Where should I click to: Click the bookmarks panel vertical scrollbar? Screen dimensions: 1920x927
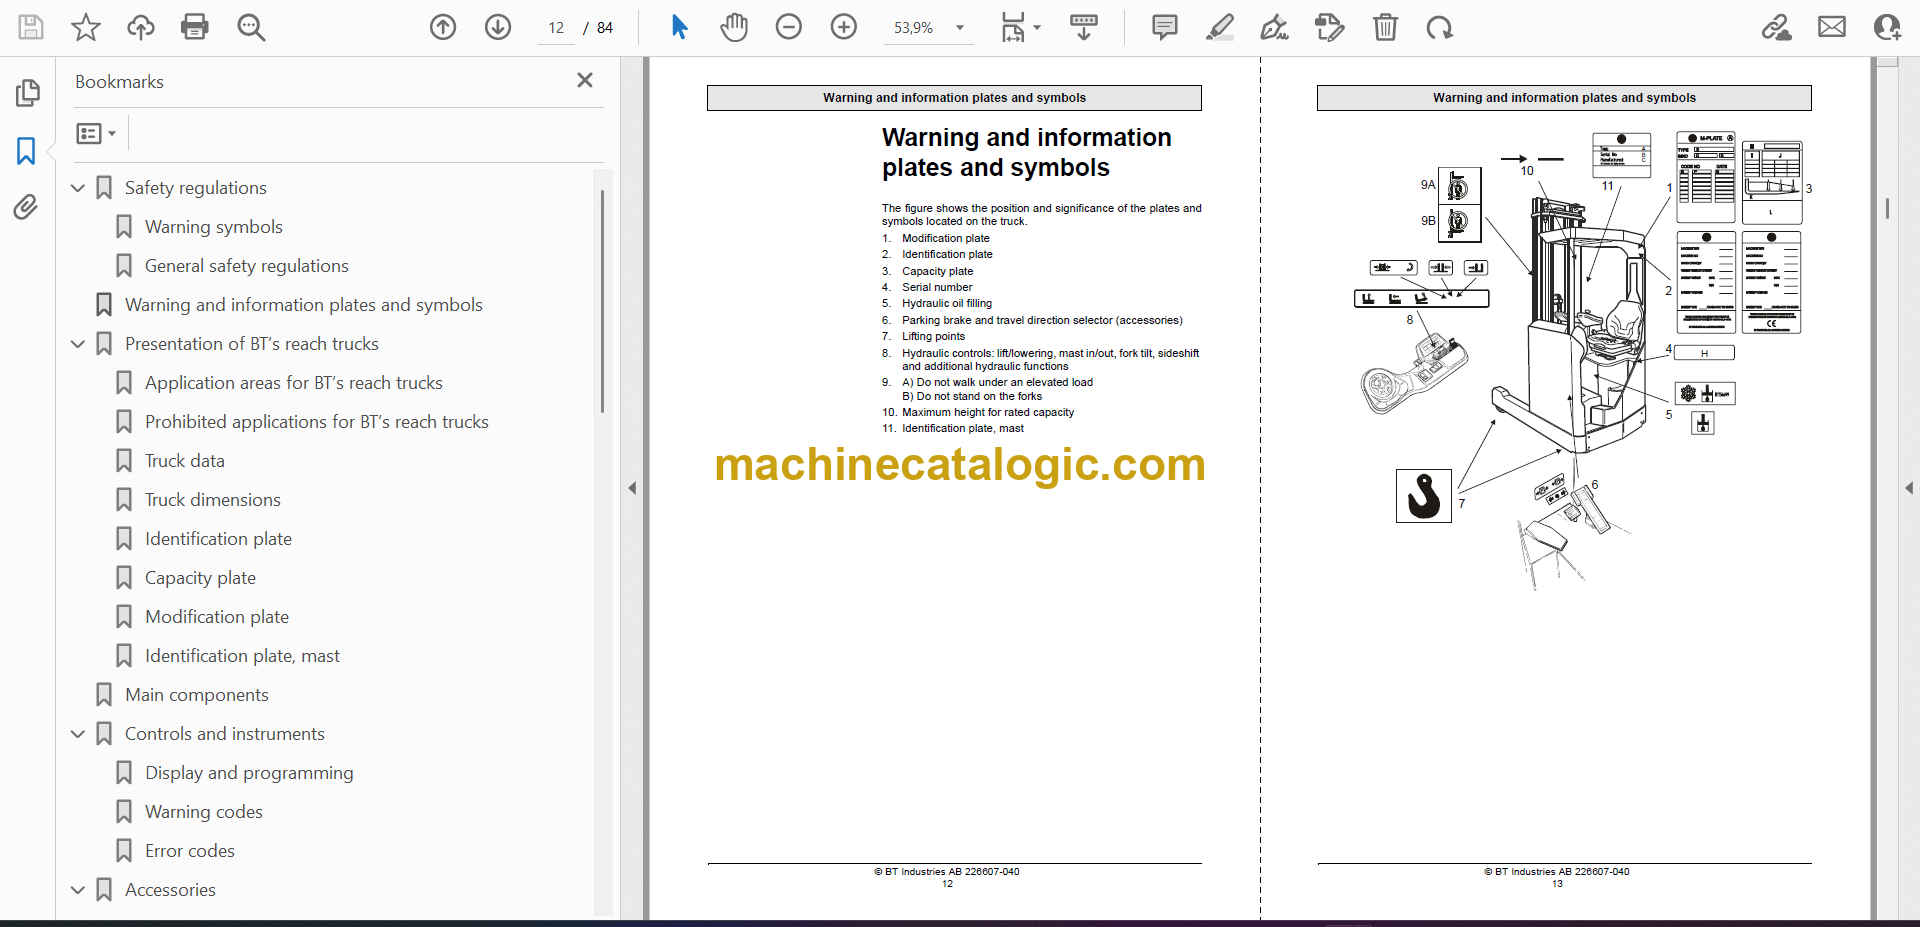click(x=602, y=300)
